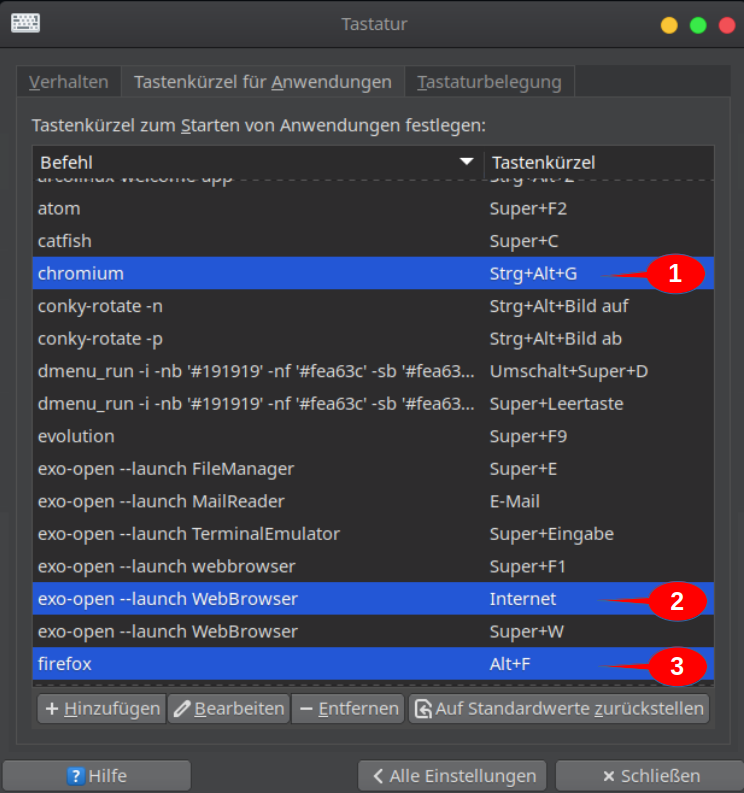Select the dmenu_run row with Super+Leertaste
Image resolution: width=744 pixels, height=793 pixels.
click(x=373, y=404)
